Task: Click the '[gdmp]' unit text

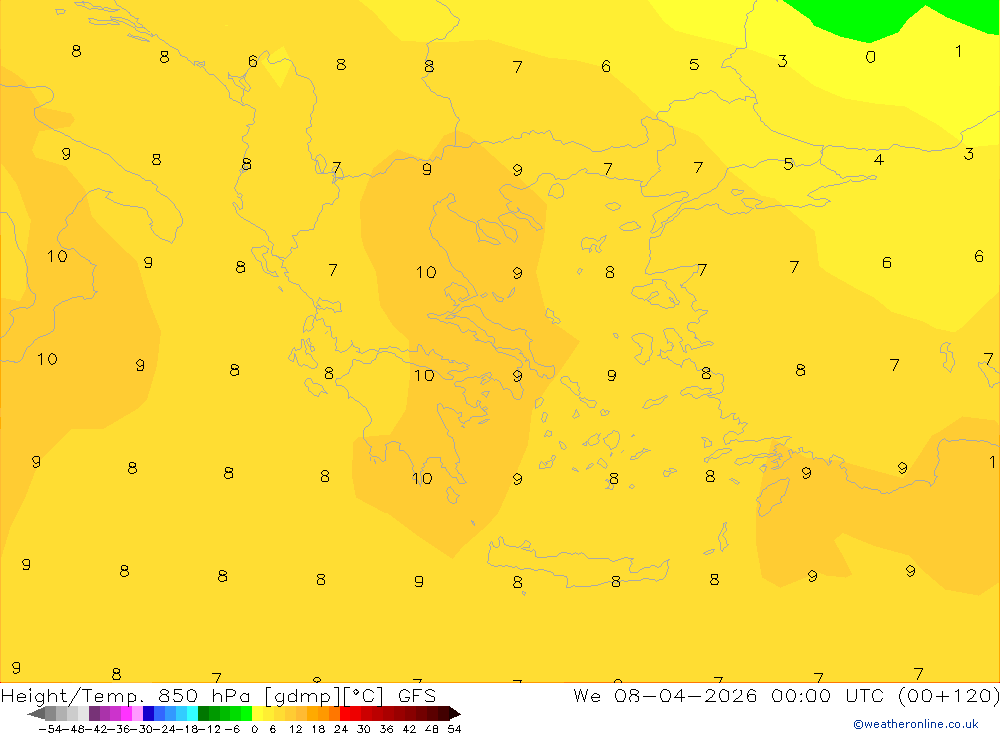Action: (302, 697)
